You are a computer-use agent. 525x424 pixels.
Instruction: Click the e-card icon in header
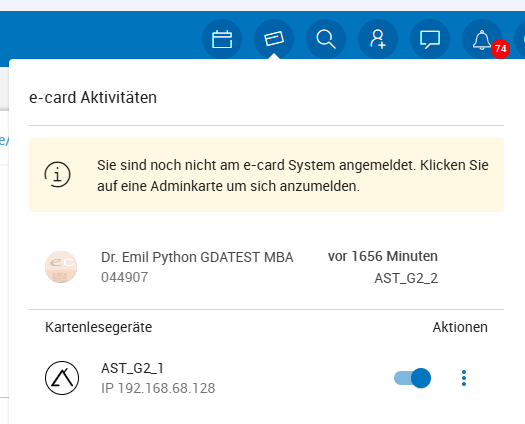coord(274,39)
